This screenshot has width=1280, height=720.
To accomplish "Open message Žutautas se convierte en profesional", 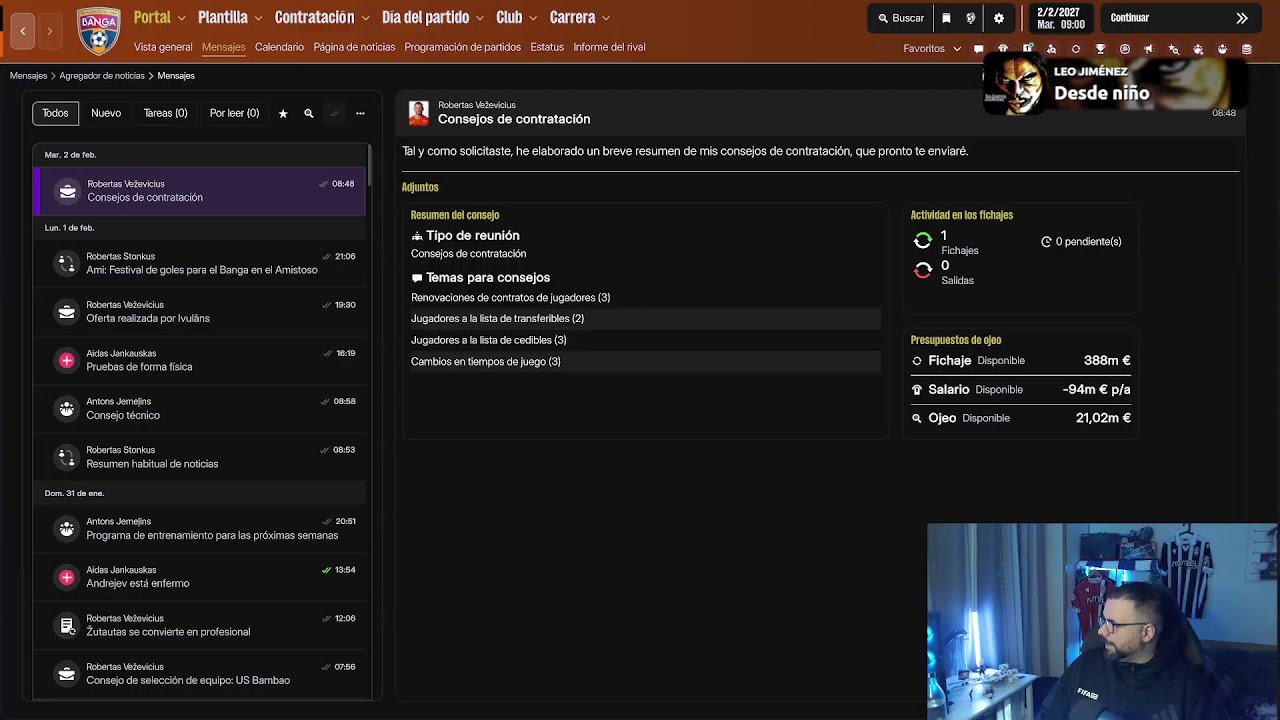I will click(200, 625).
